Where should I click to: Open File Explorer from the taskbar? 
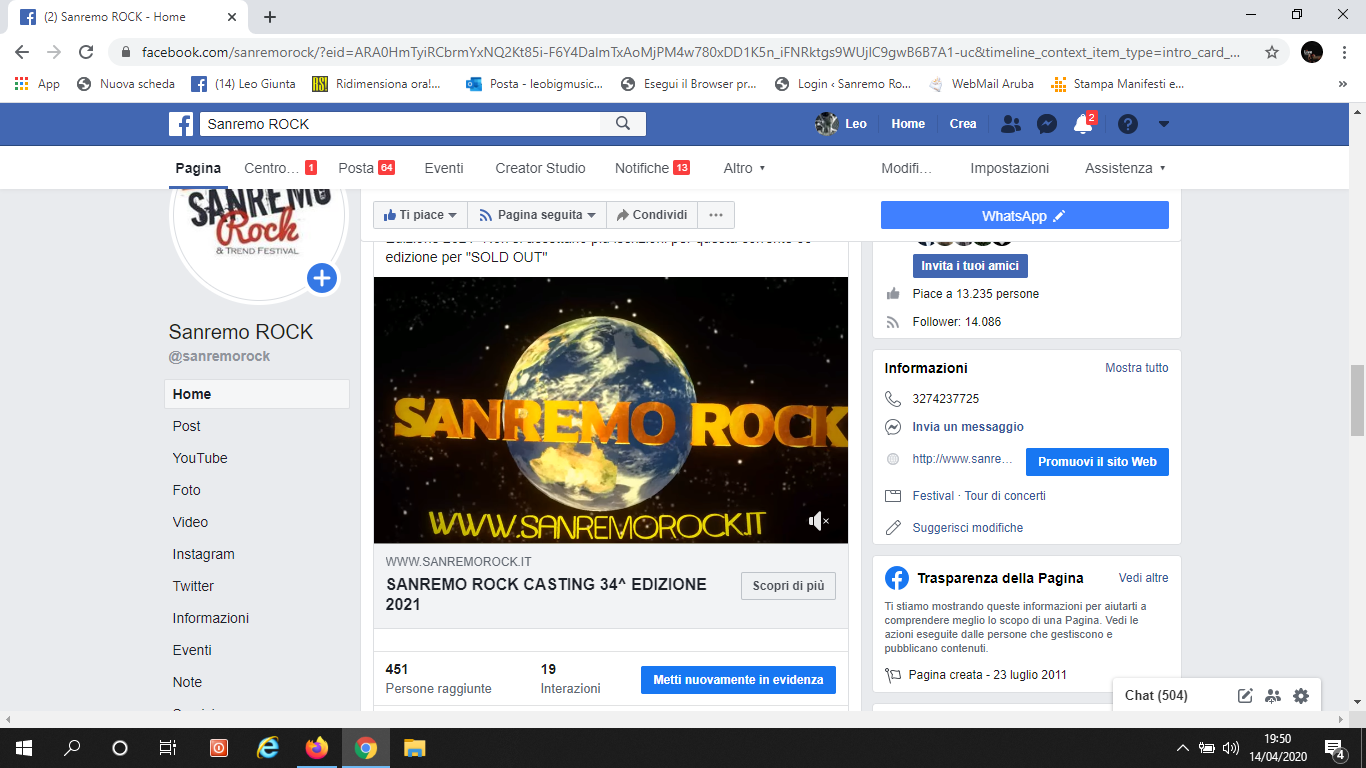click(x=414, y=748)
